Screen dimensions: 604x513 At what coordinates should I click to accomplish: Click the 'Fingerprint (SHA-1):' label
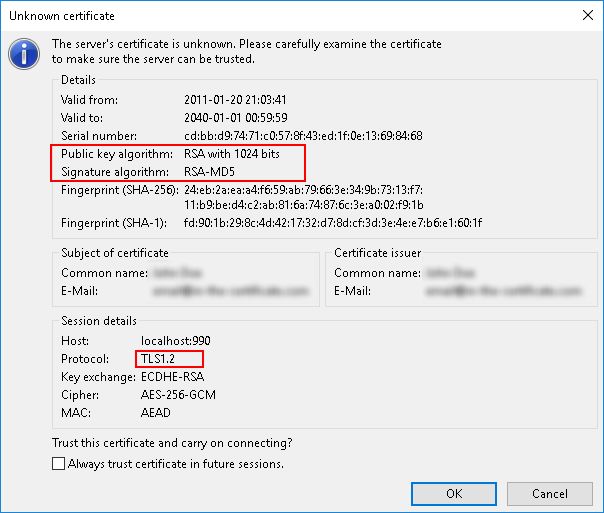coord(114,223)
